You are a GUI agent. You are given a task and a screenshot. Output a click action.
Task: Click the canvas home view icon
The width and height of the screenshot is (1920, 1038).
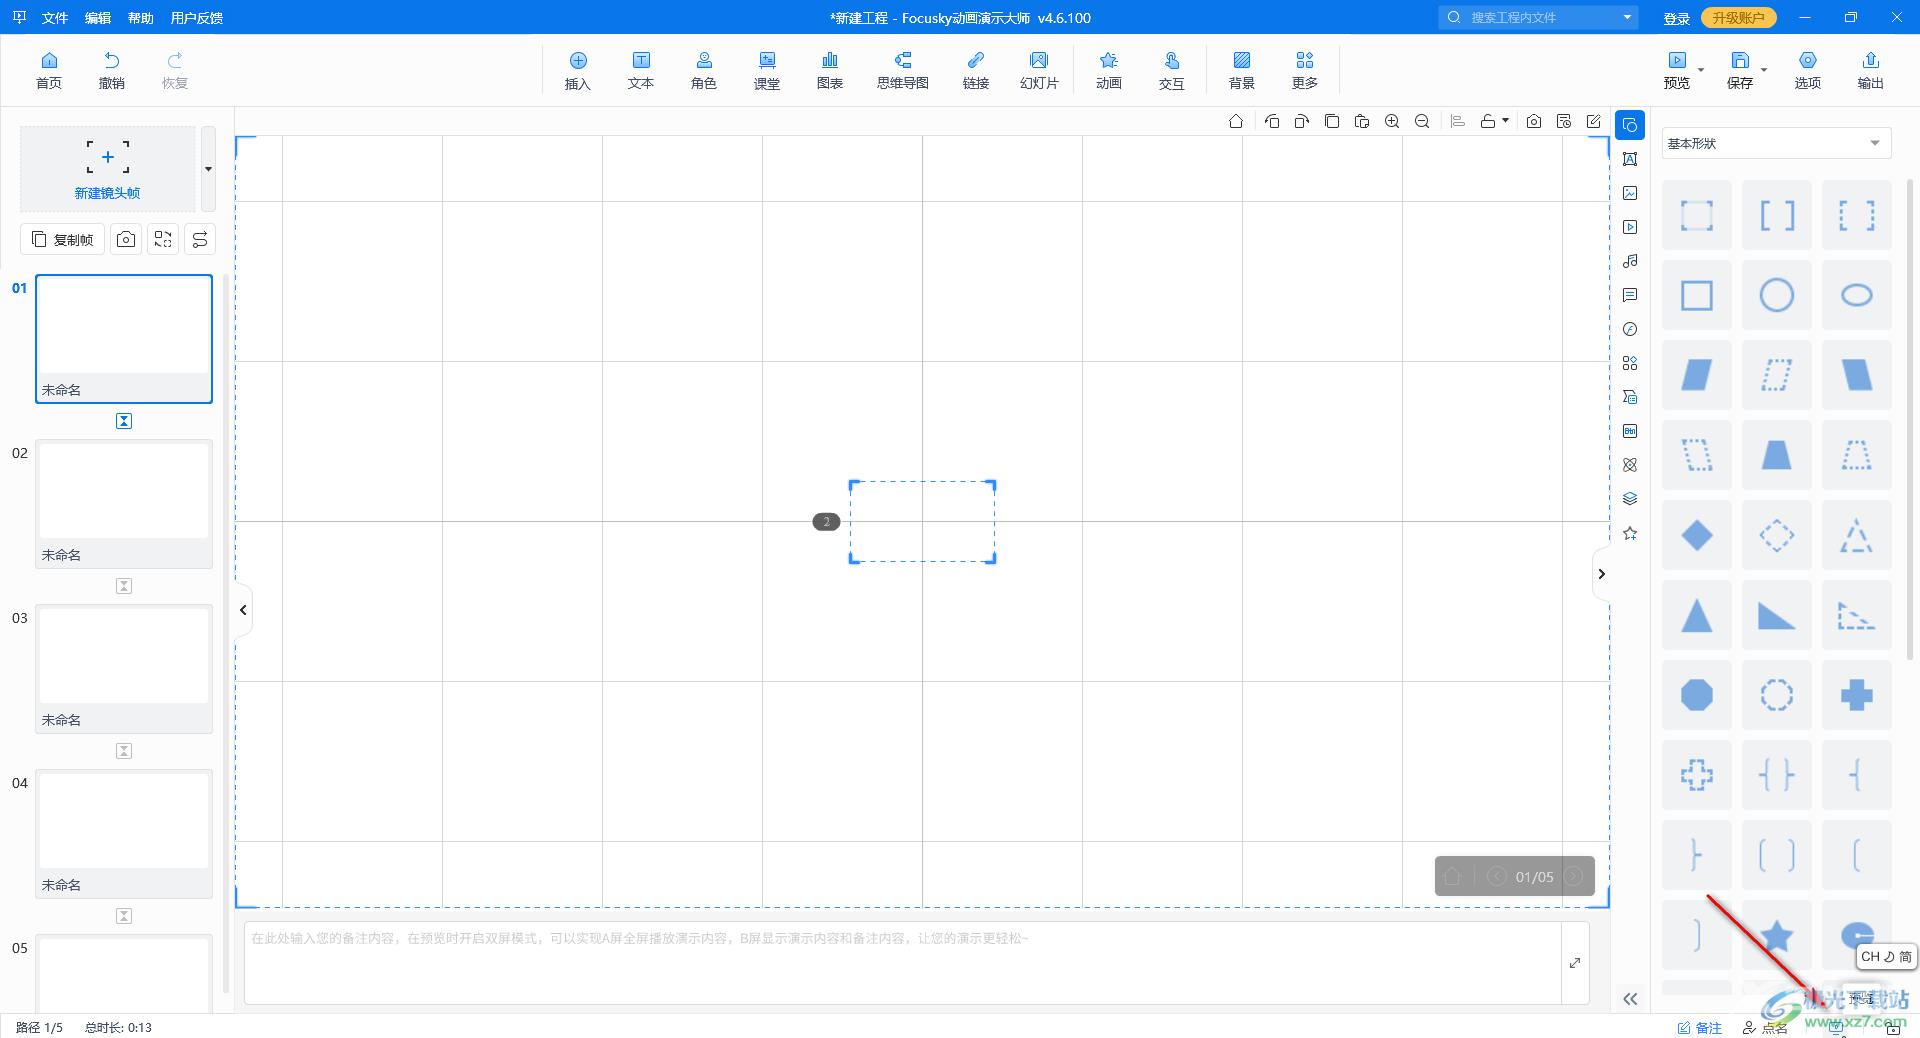[1236, 121]
